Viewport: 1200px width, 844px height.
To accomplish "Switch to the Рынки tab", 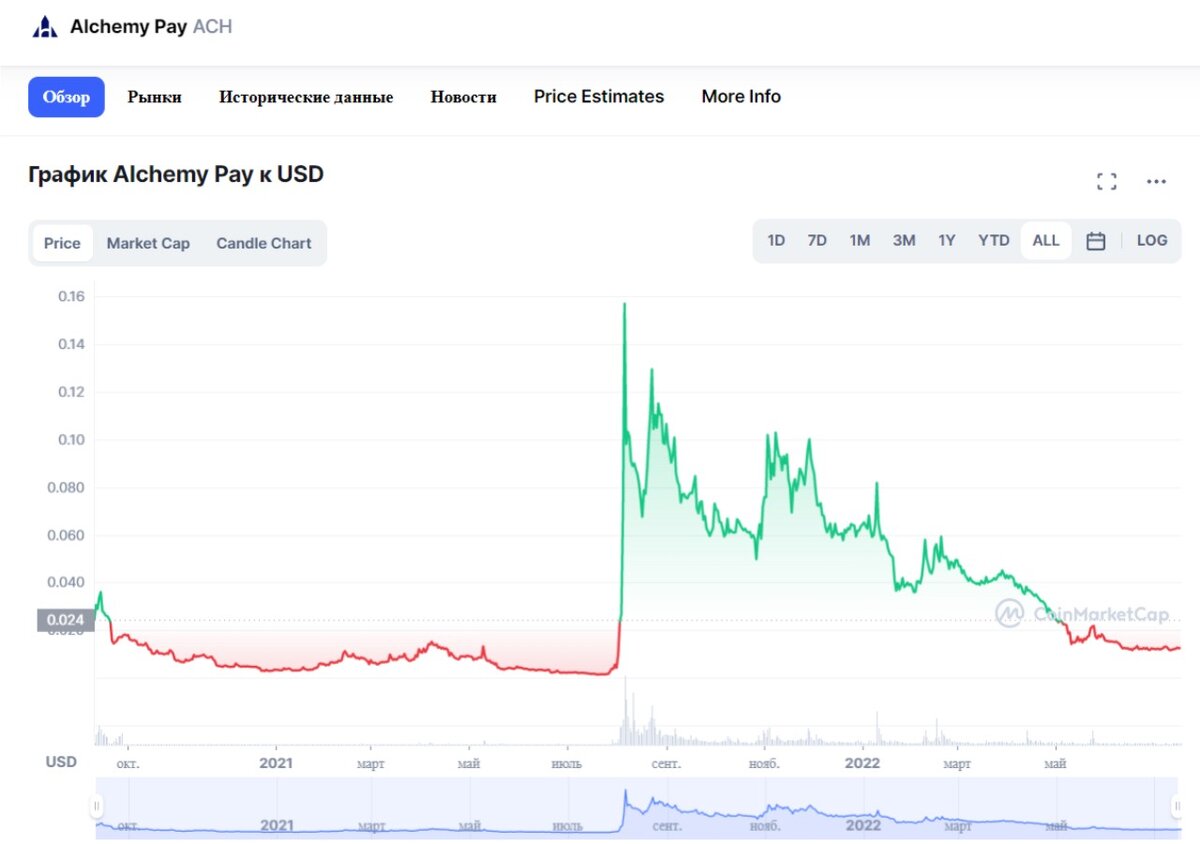I will [x=154, y=97].
